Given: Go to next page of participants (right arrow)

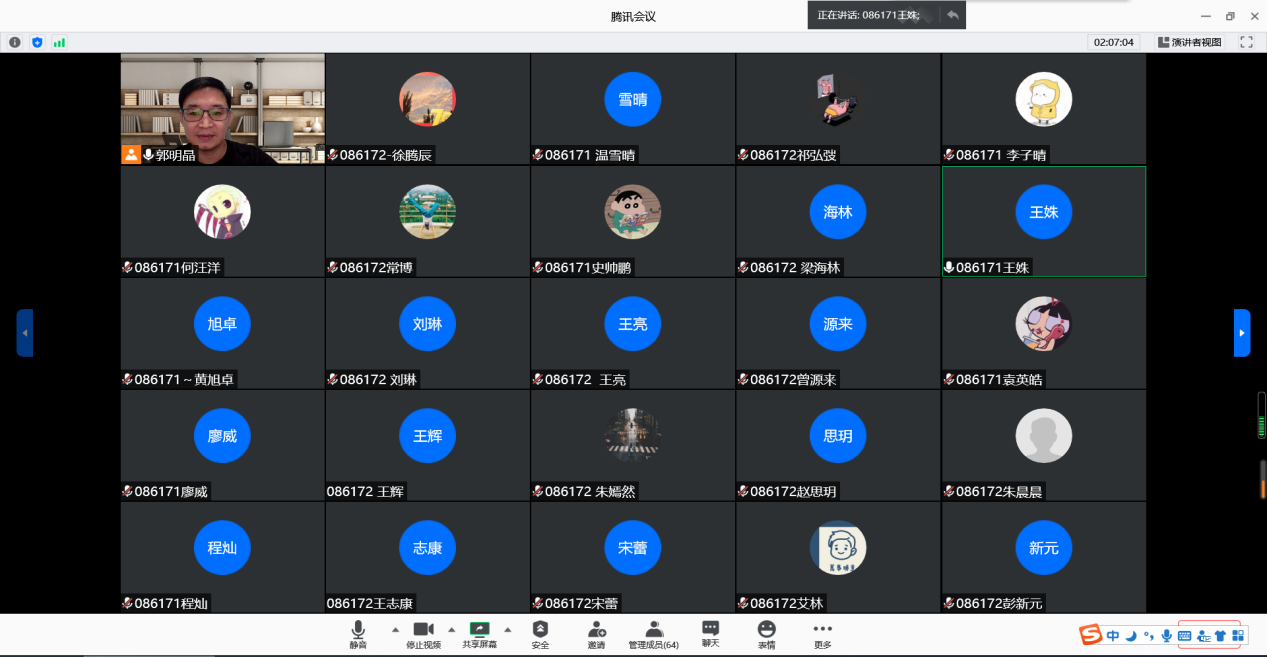Looking at the screenshot, I should [1241, 332].
